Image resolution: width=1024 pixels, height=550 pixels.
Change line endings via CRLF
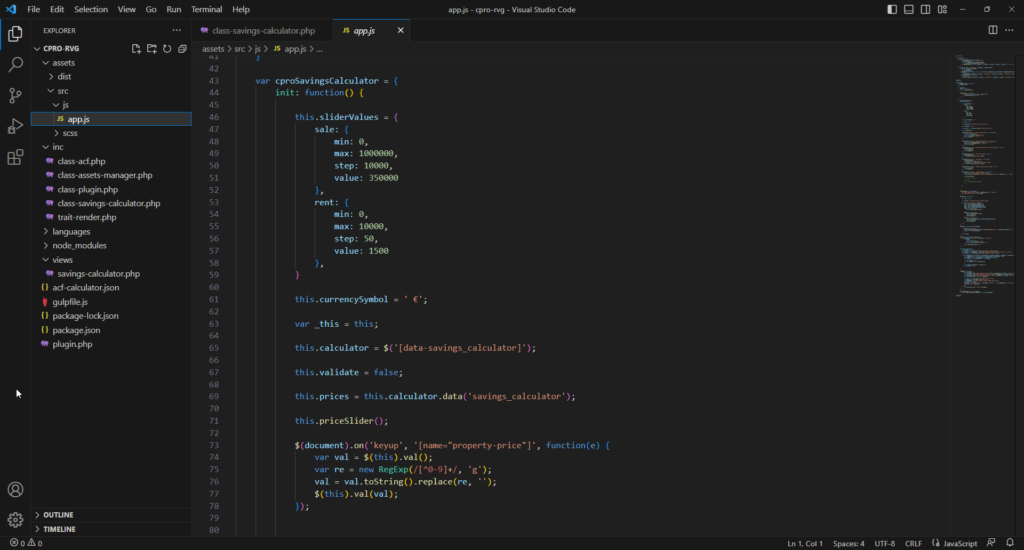click(x=913, y=543)
